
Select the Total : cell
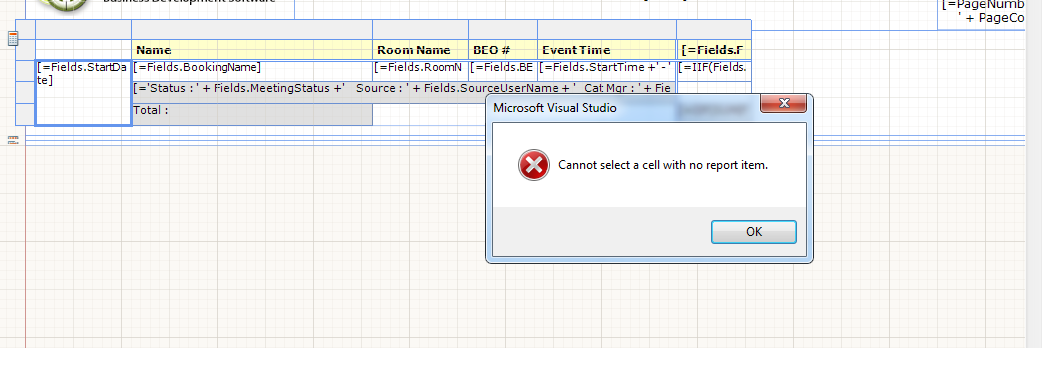[252, 114]
